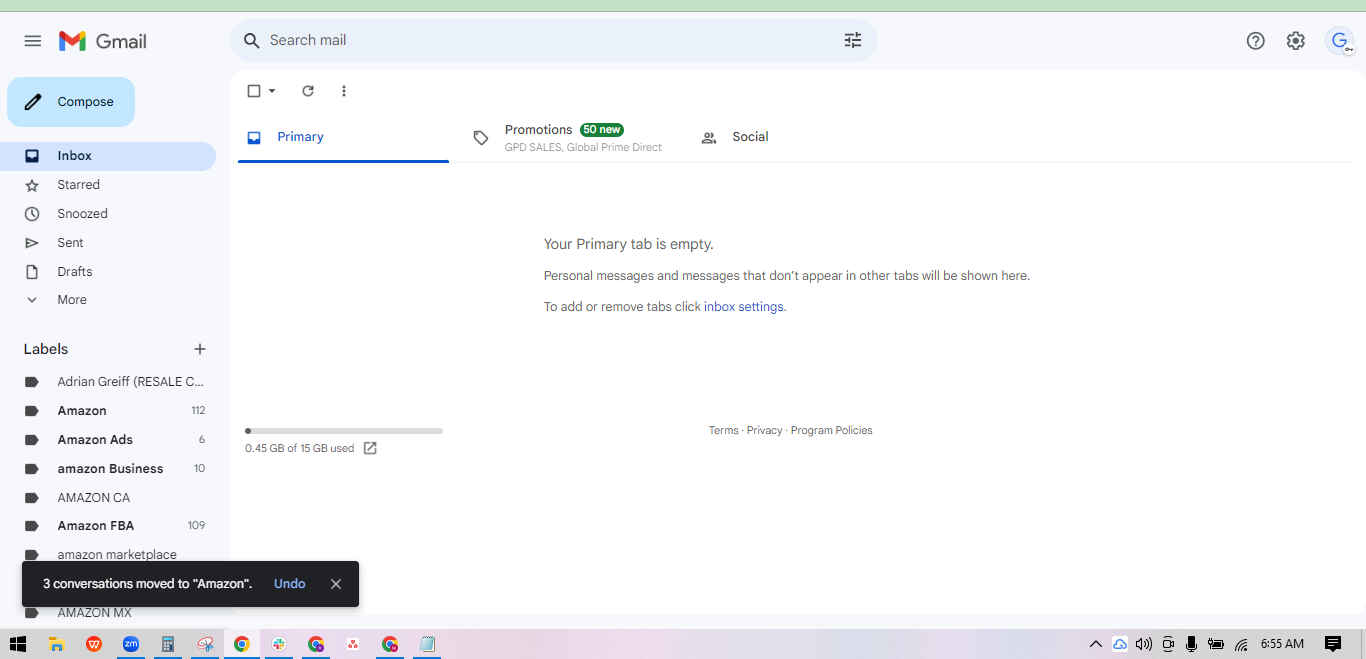Click the search magnifier icon
The height and width of the screenshot is (659, 1366).
tap(252, 41)
